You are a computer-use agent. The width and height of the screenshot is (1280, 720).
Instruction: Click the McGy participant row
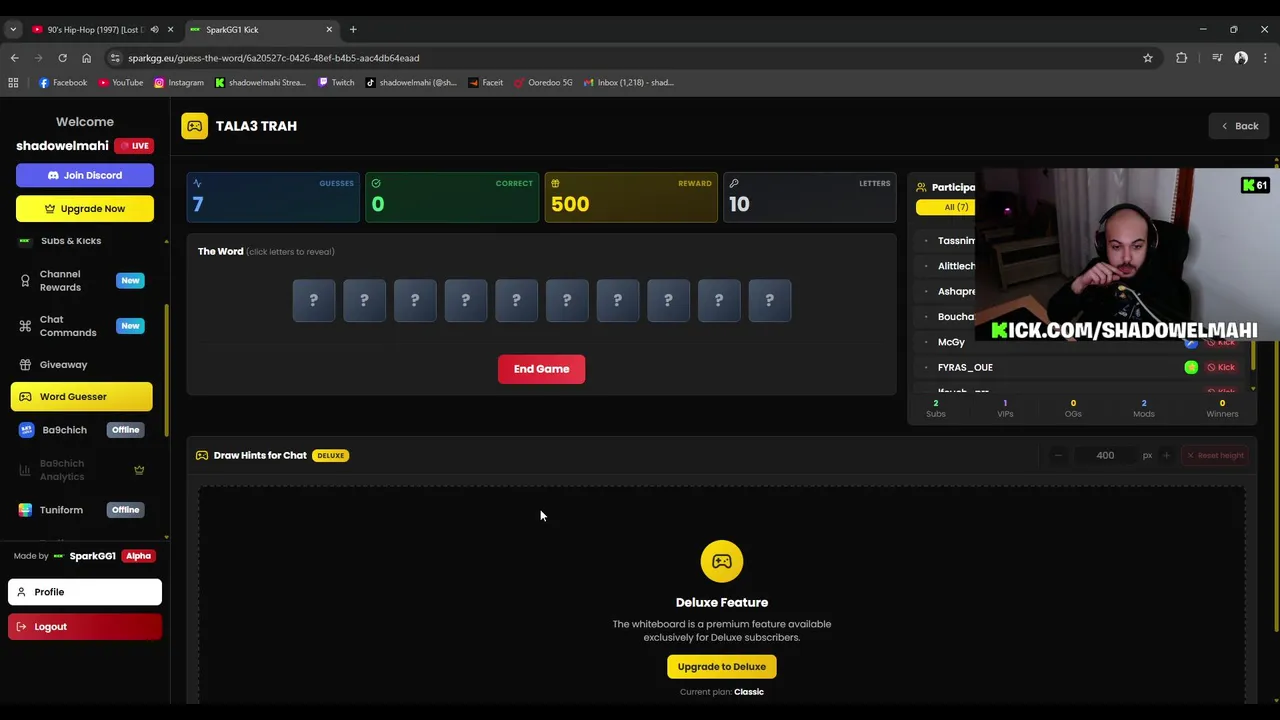coord(1080,342)
